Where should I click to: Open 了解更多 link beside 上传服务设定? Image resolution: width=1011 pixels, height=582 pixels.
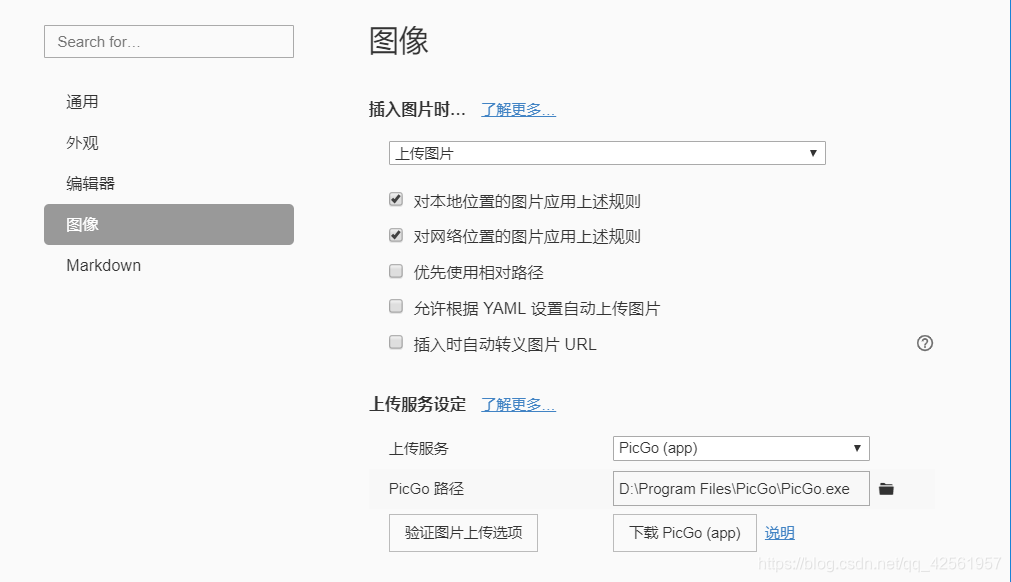tap(517, 404)
